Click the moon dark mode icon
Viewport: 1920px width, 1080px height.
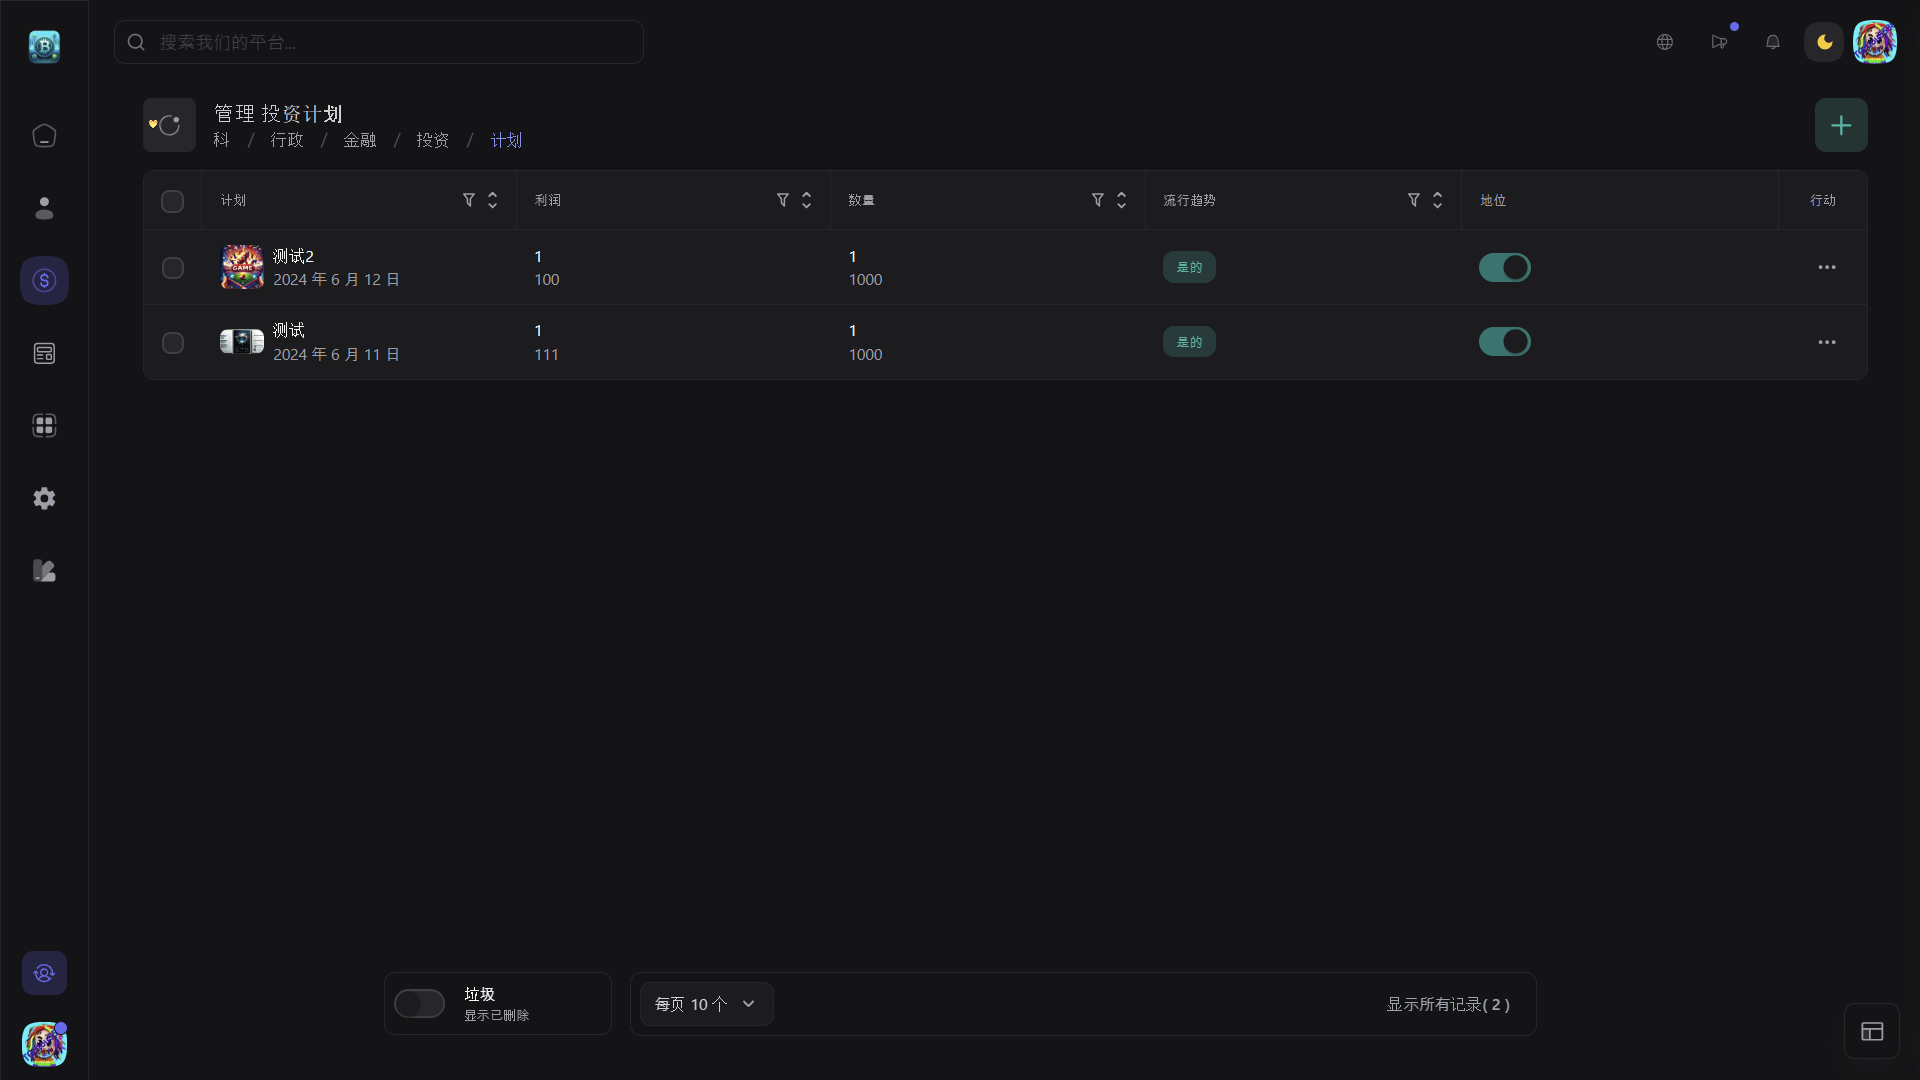pos(1824,42)
